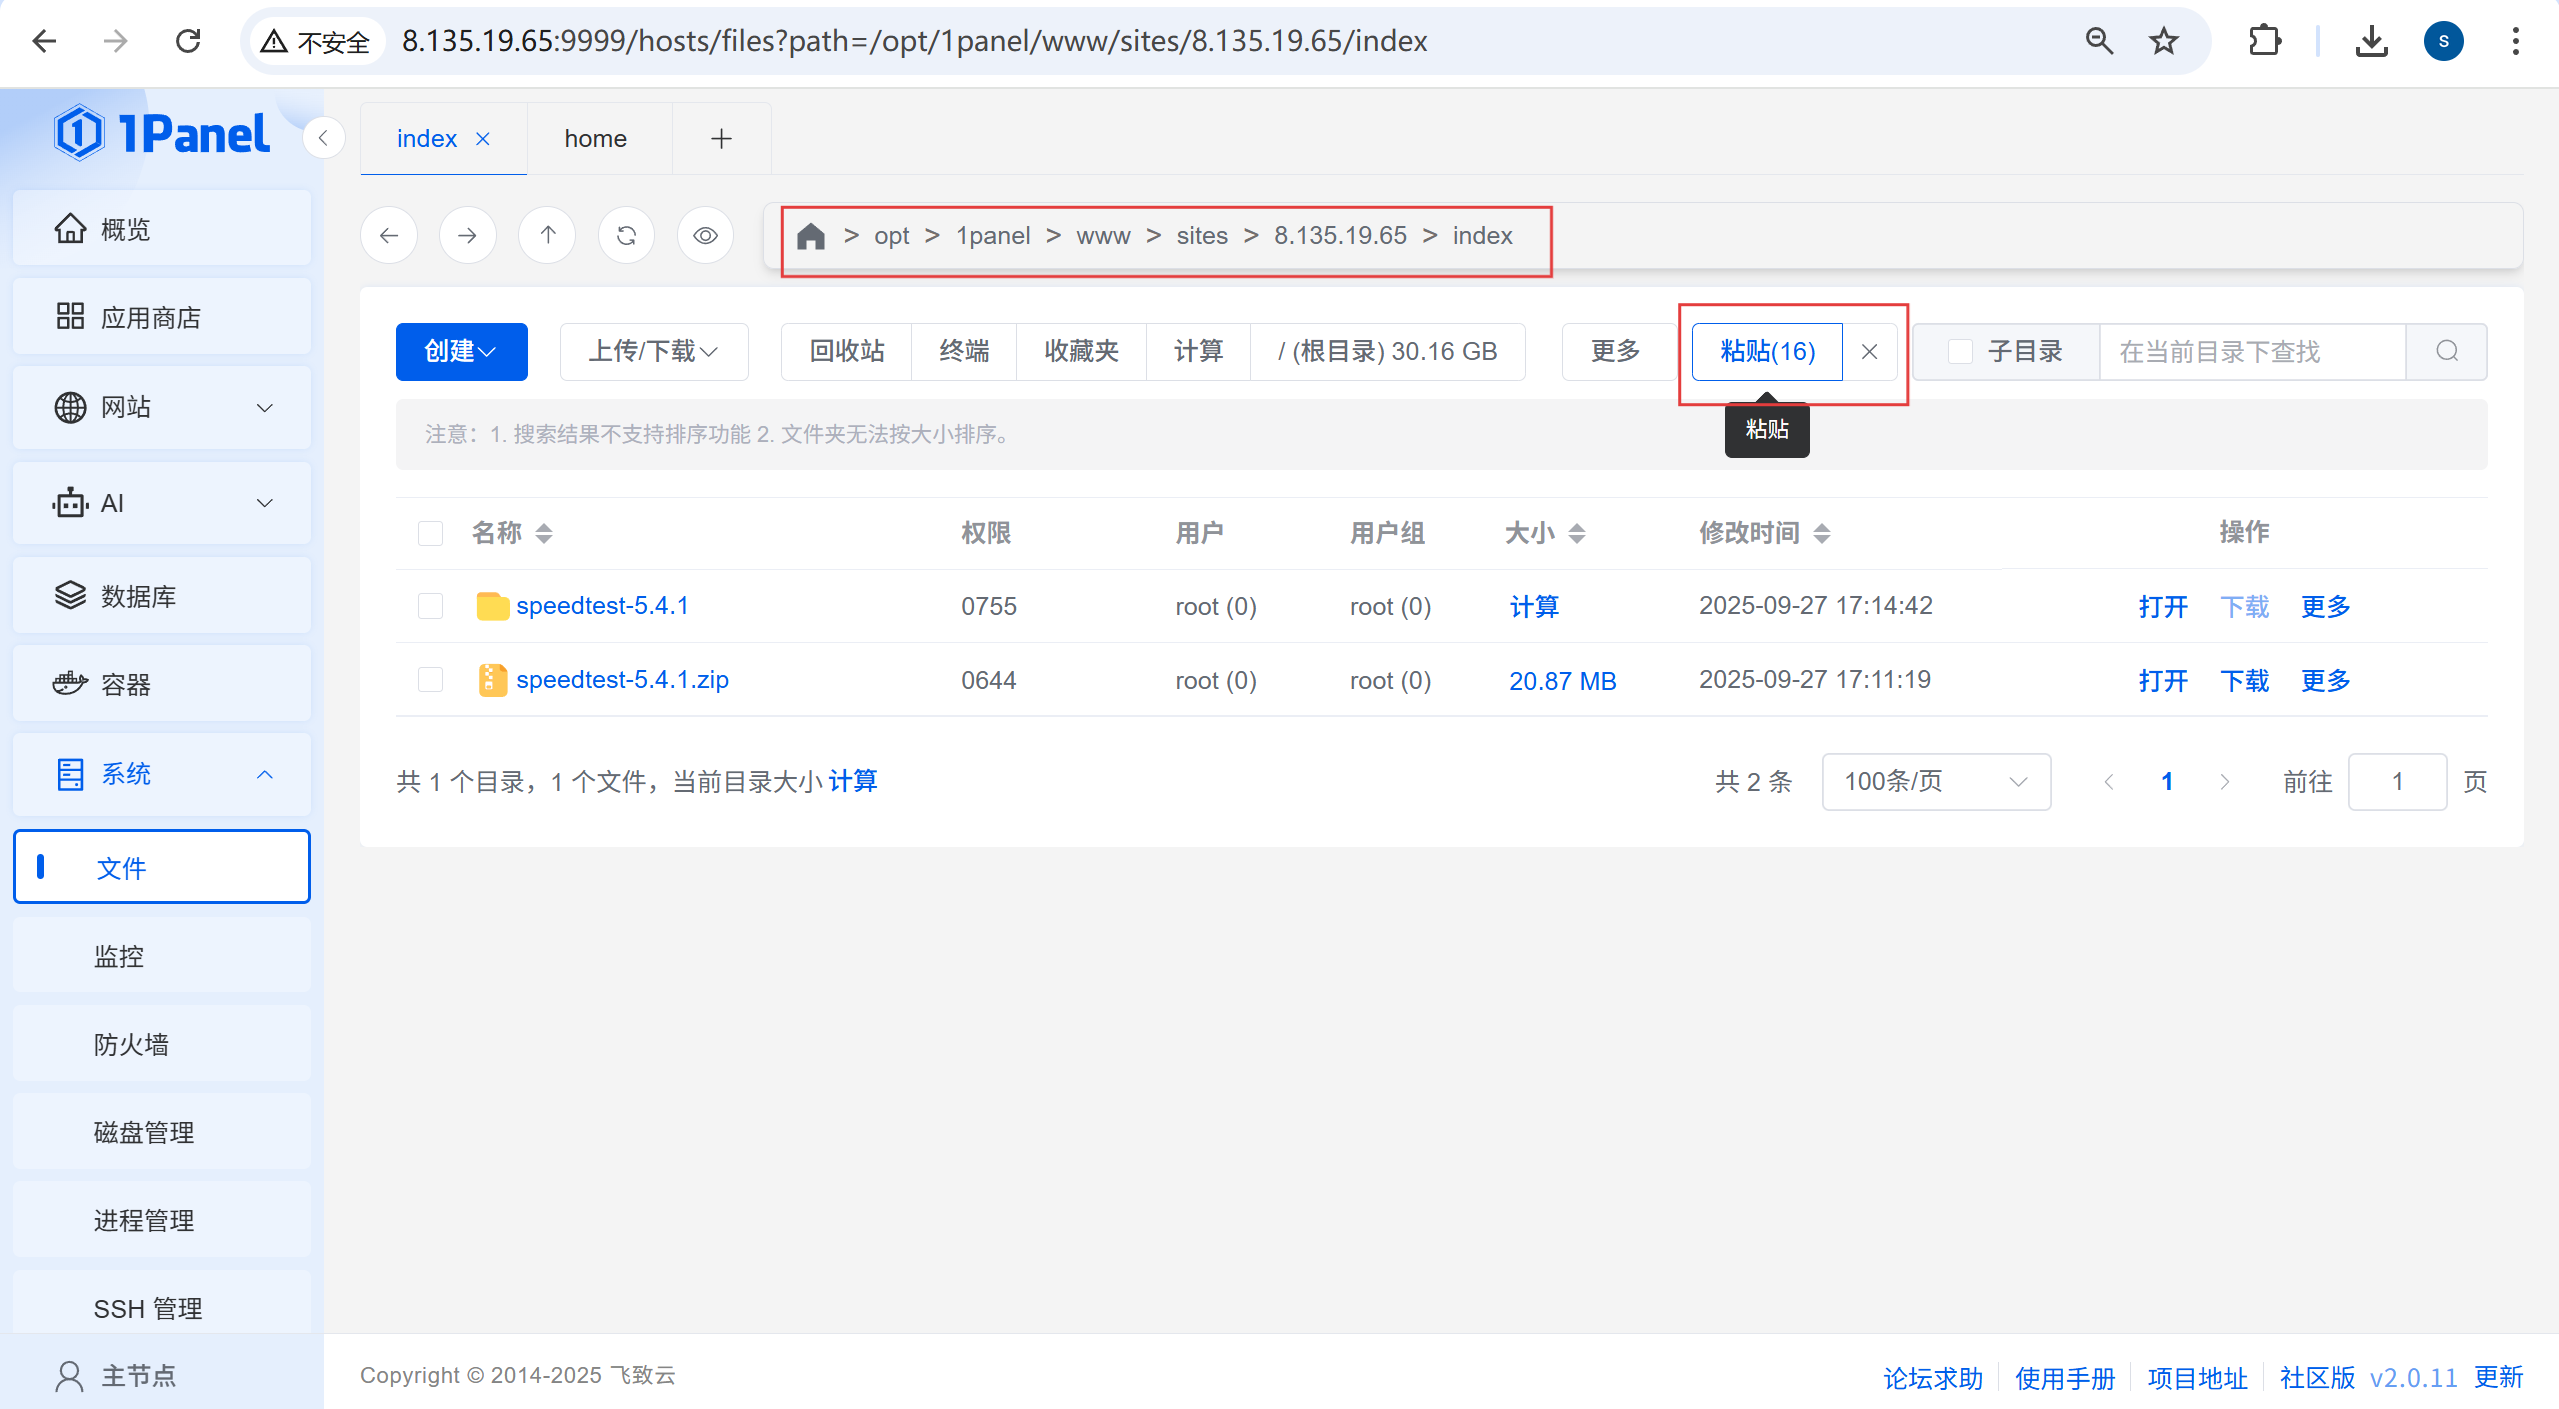Viewport: 2559px width, 1409px height.
Task: Click the file manager back arrow icon
Action: [x=389, y=236]
